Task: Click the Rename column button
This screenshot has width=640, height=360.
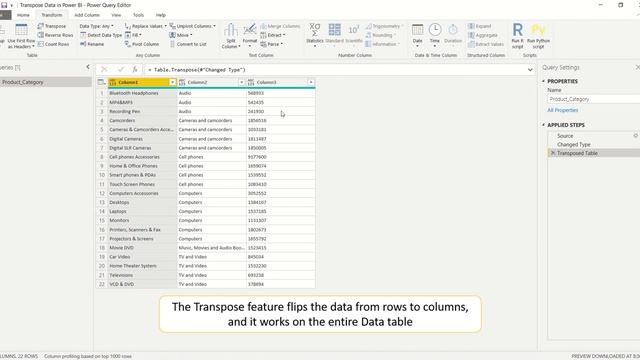Action: (92, 44)
